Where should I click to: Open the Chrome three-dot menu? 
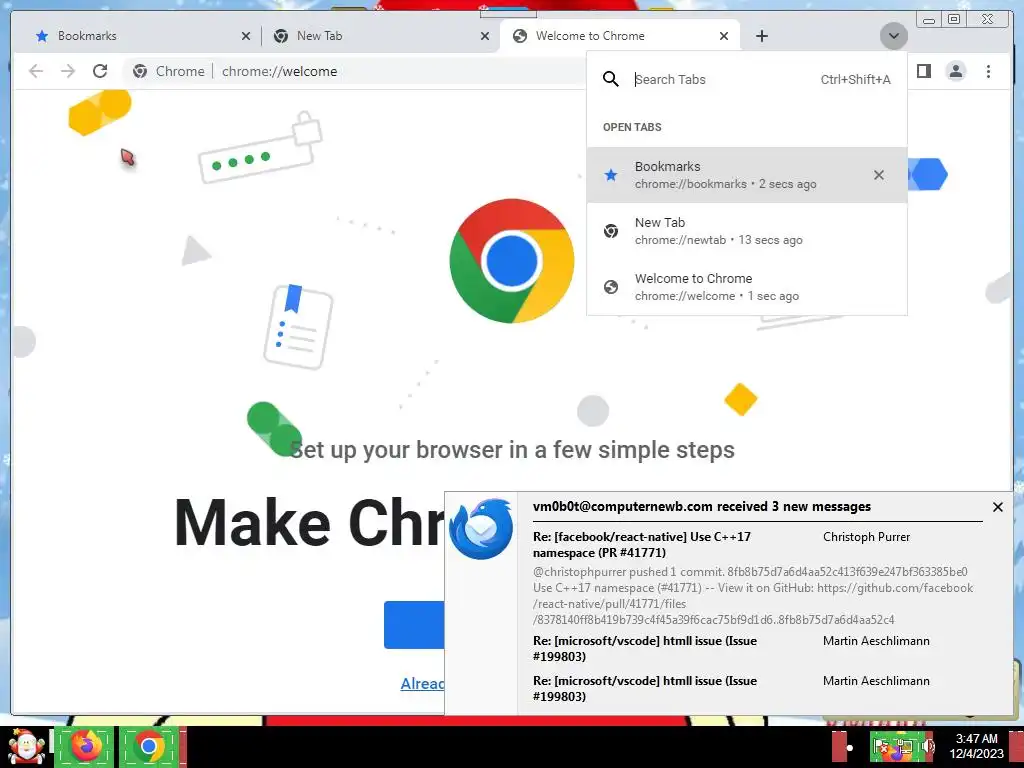988,71
